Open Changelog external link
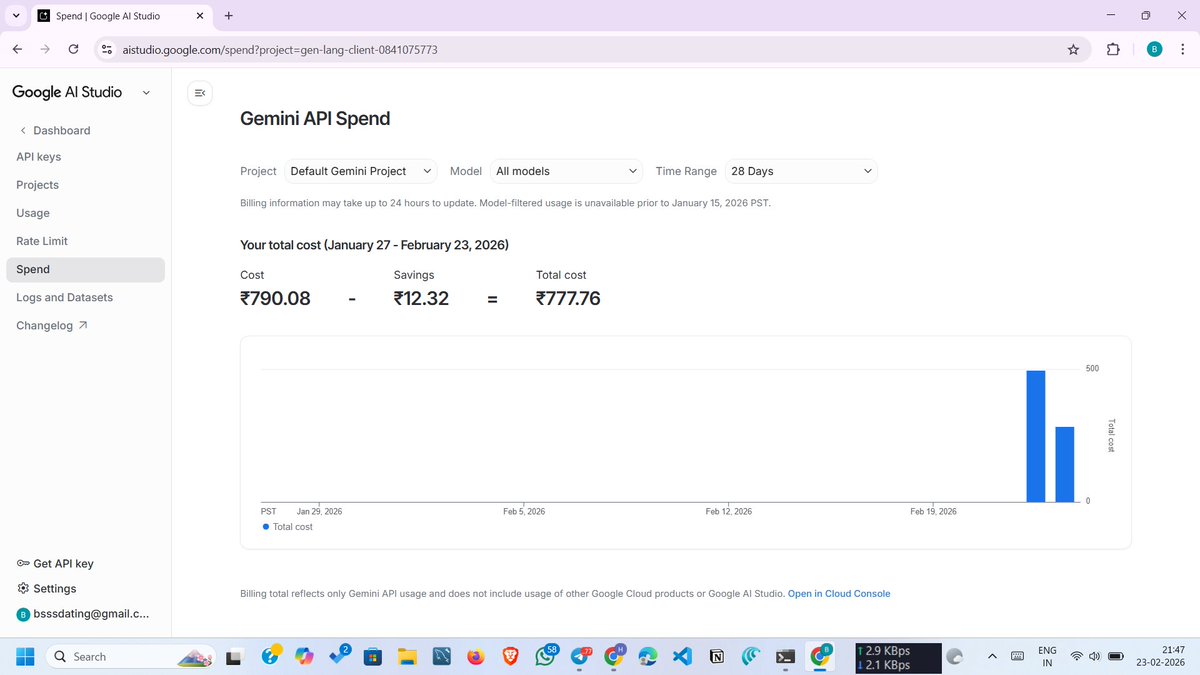Image resolution: width=1200 pixels, height=675 pixels. (52, 325)
